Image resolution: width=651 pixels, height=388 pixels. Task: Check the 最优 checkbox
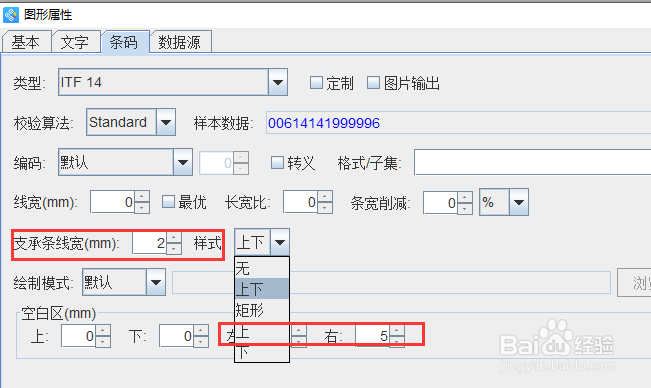coord(168,202)
